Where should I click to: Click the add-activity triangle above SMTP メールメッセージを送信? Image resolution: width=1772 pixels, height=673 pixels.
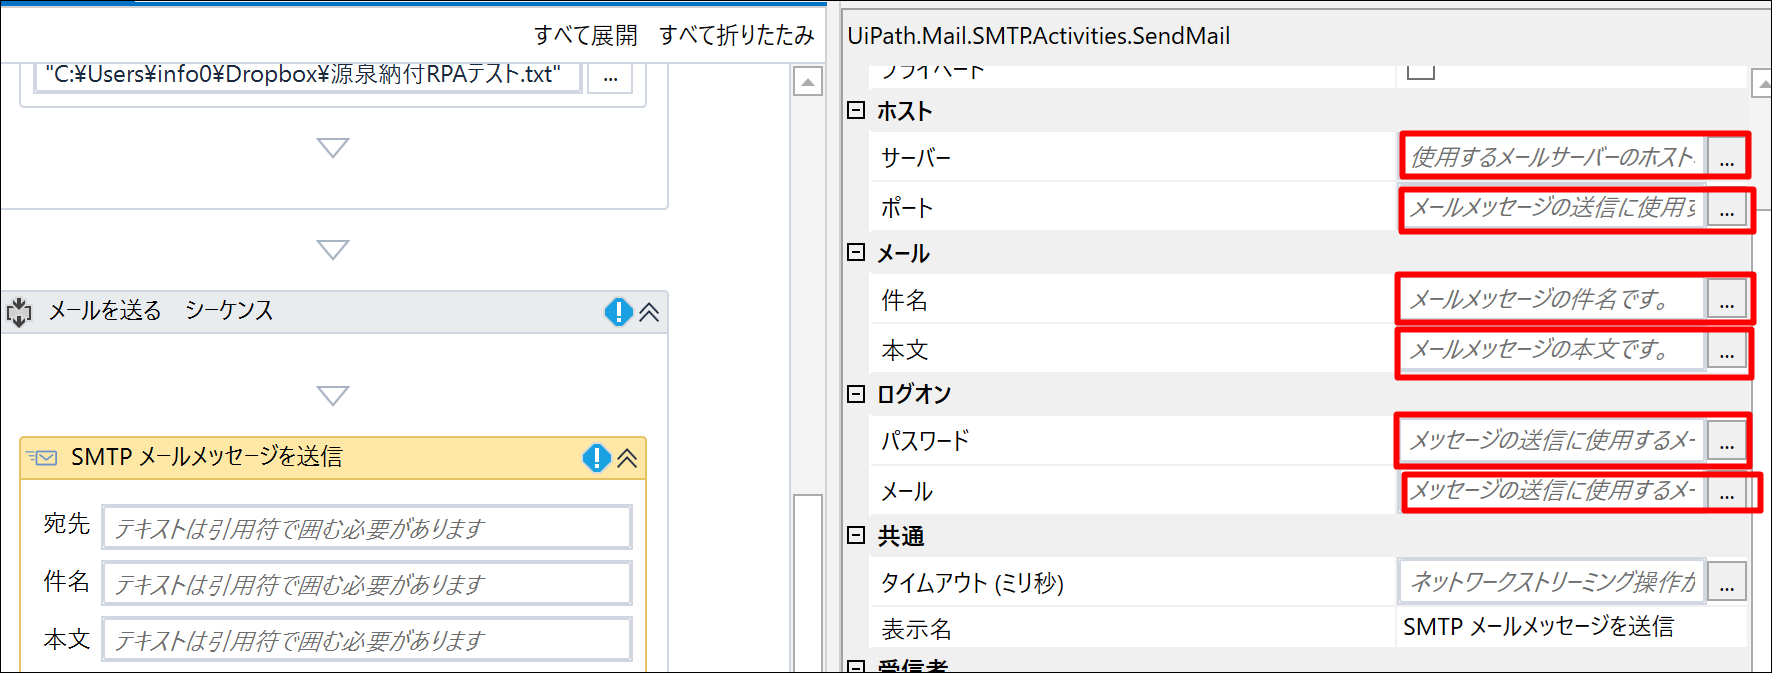pos(333,395)
